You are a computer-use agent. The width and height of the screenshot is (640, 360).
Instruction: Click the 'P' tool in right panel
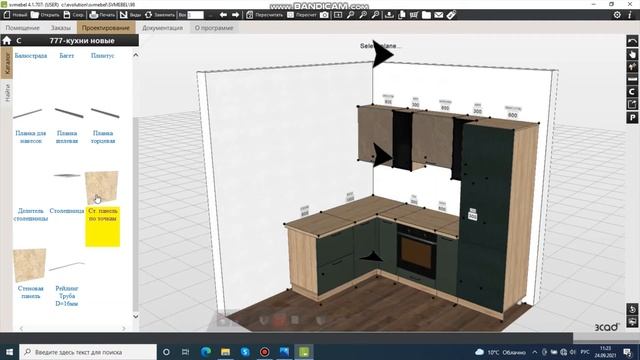(632, 118)
